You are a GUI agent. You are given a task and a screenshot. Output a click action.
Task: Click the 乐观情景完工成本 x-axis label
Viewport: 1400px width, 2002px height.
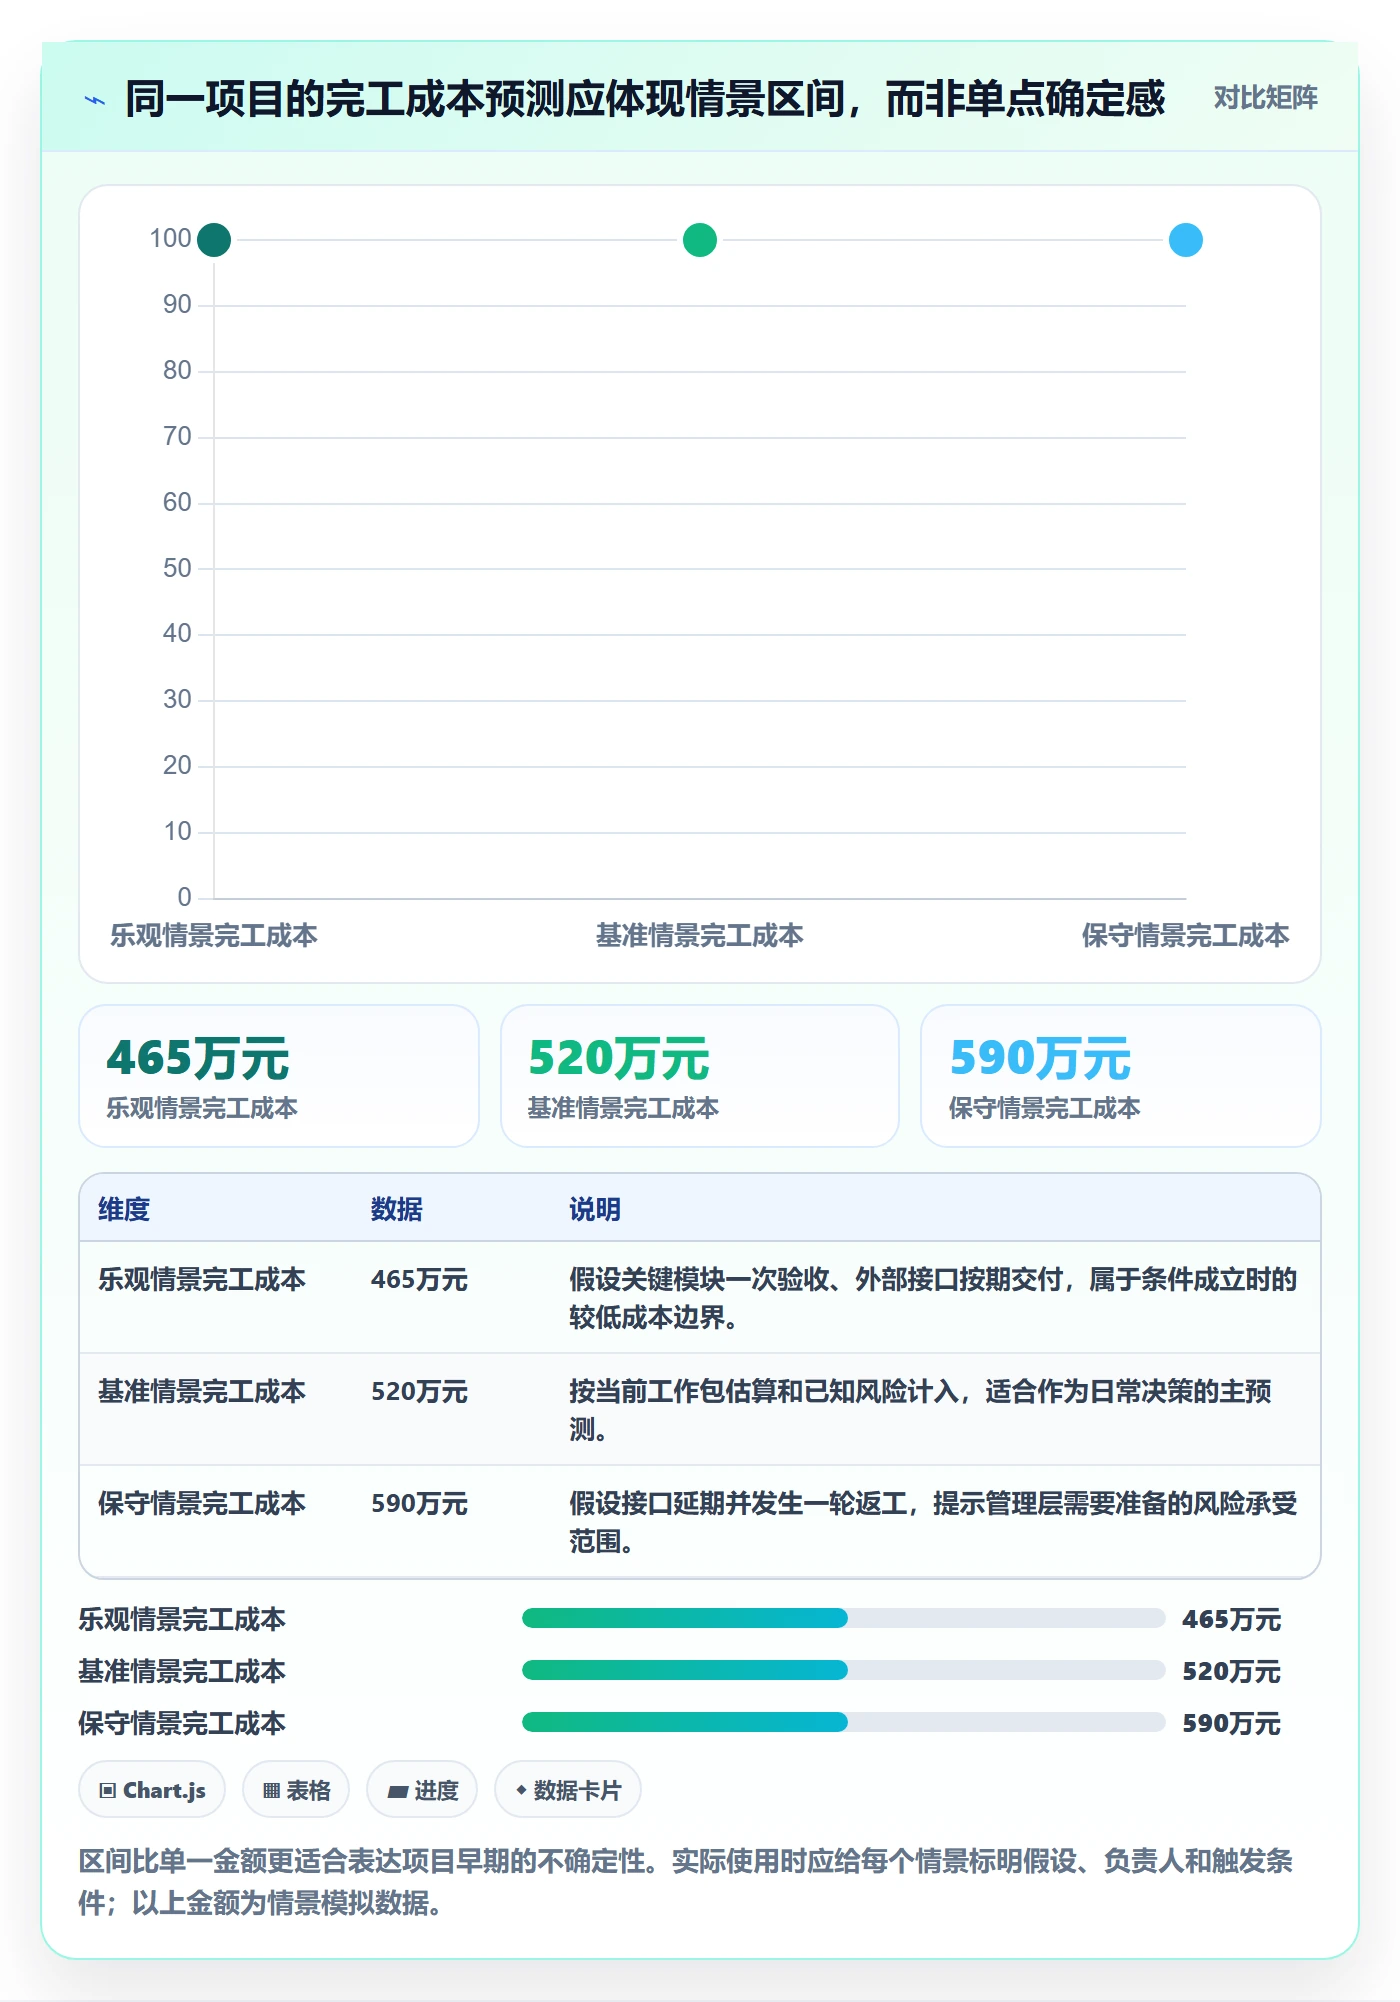coord(214,936)
